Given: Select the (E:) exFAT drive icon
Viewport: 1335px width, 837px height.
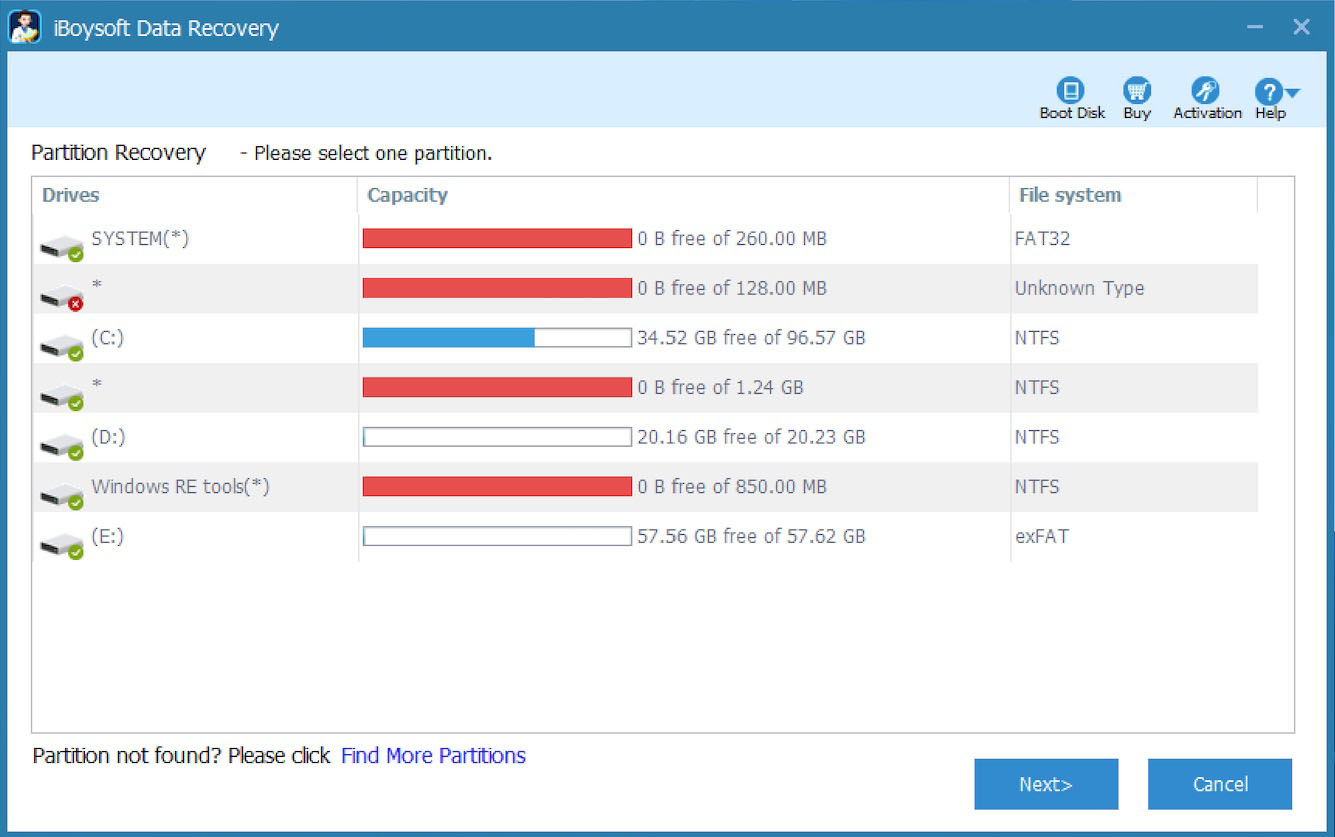Looking at the screenshot, I should (62, 541).
